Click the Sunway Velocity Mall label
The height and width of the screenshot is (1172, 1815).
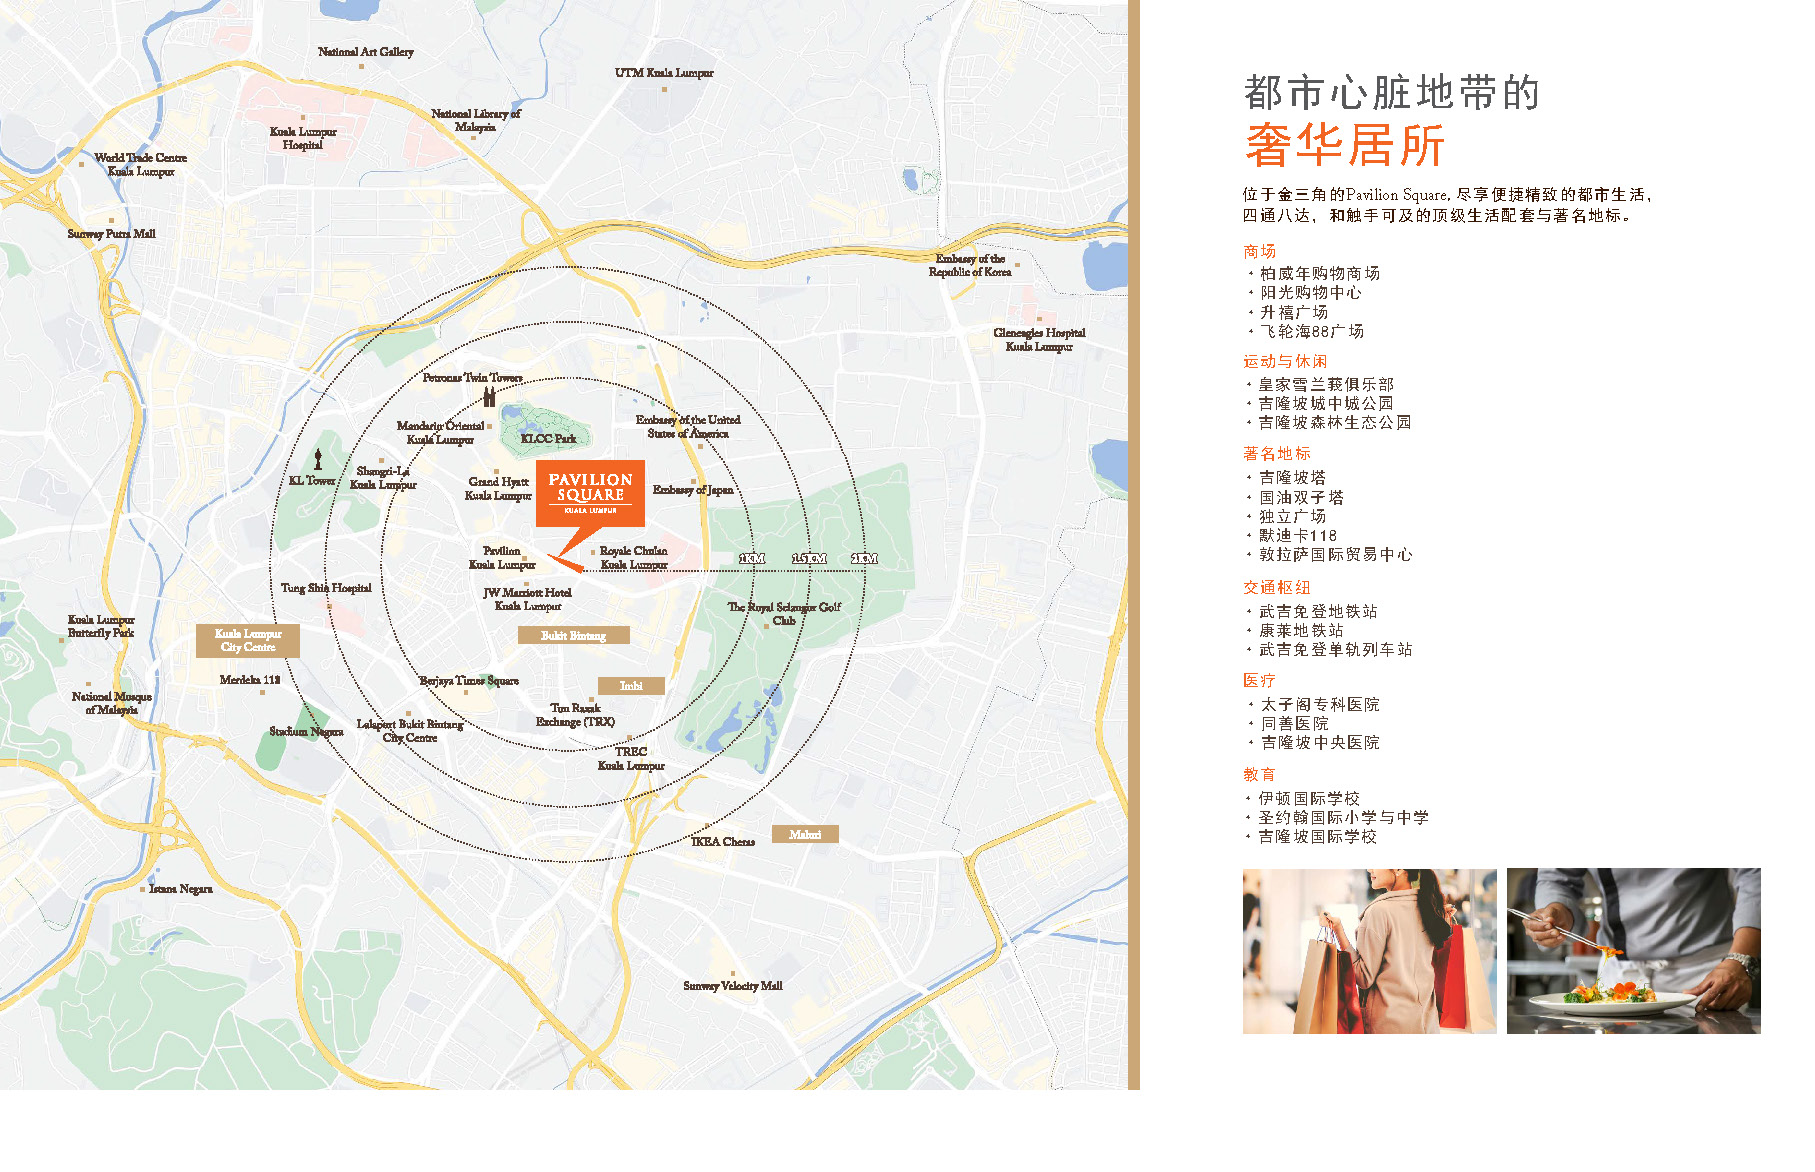point(733,986)
